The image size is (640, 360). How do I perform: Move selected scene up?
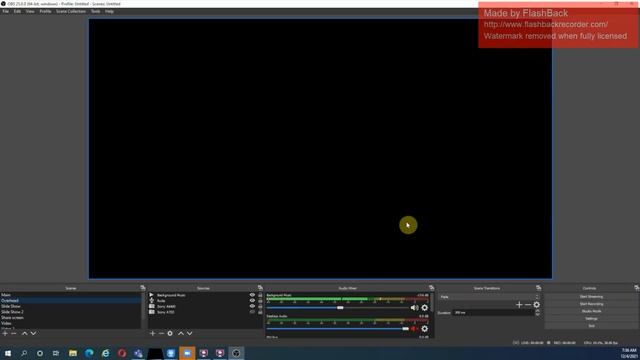pyautogui.click(x=24, y=333)
